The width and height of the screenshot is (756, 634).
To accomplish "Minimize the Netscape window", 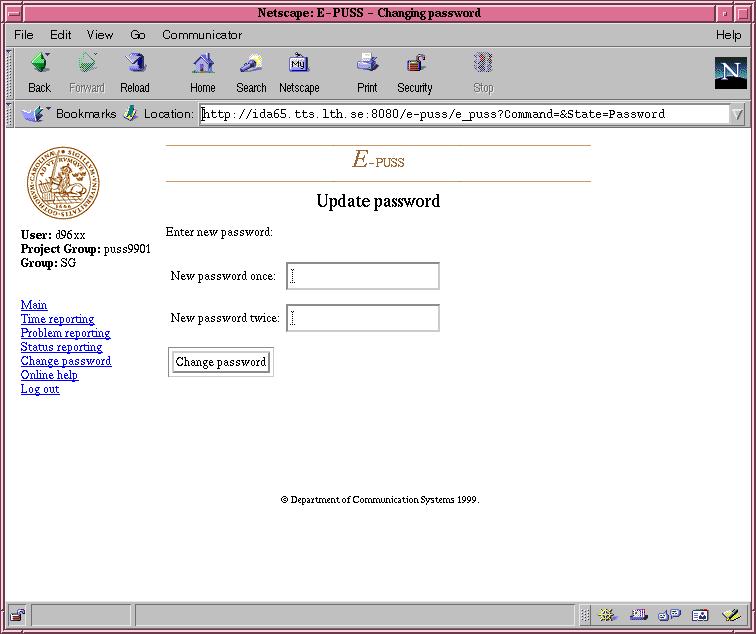I will pos(724,13).
